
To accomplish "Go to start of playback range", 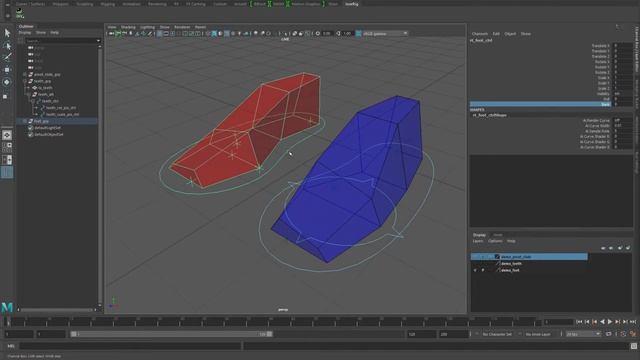I will pyautogui.click(x=579, y=322).
